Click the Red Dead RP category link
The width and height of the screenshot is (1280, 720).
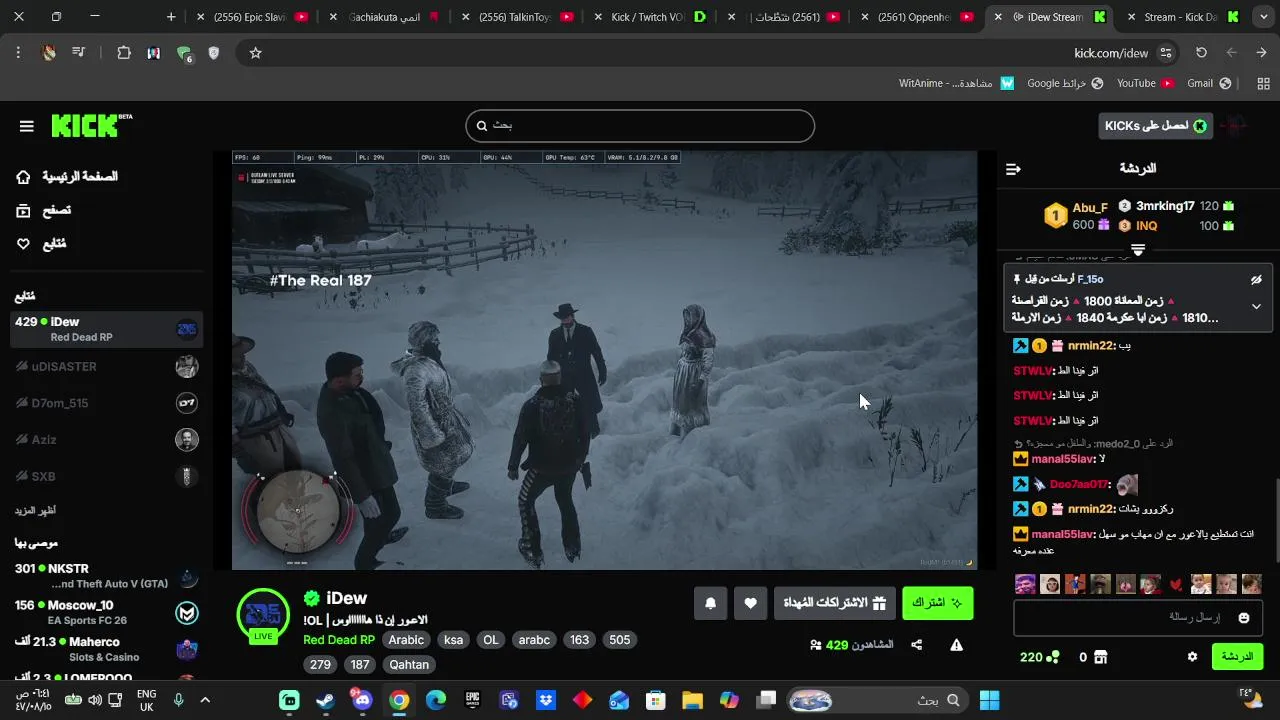coord(339,640)
